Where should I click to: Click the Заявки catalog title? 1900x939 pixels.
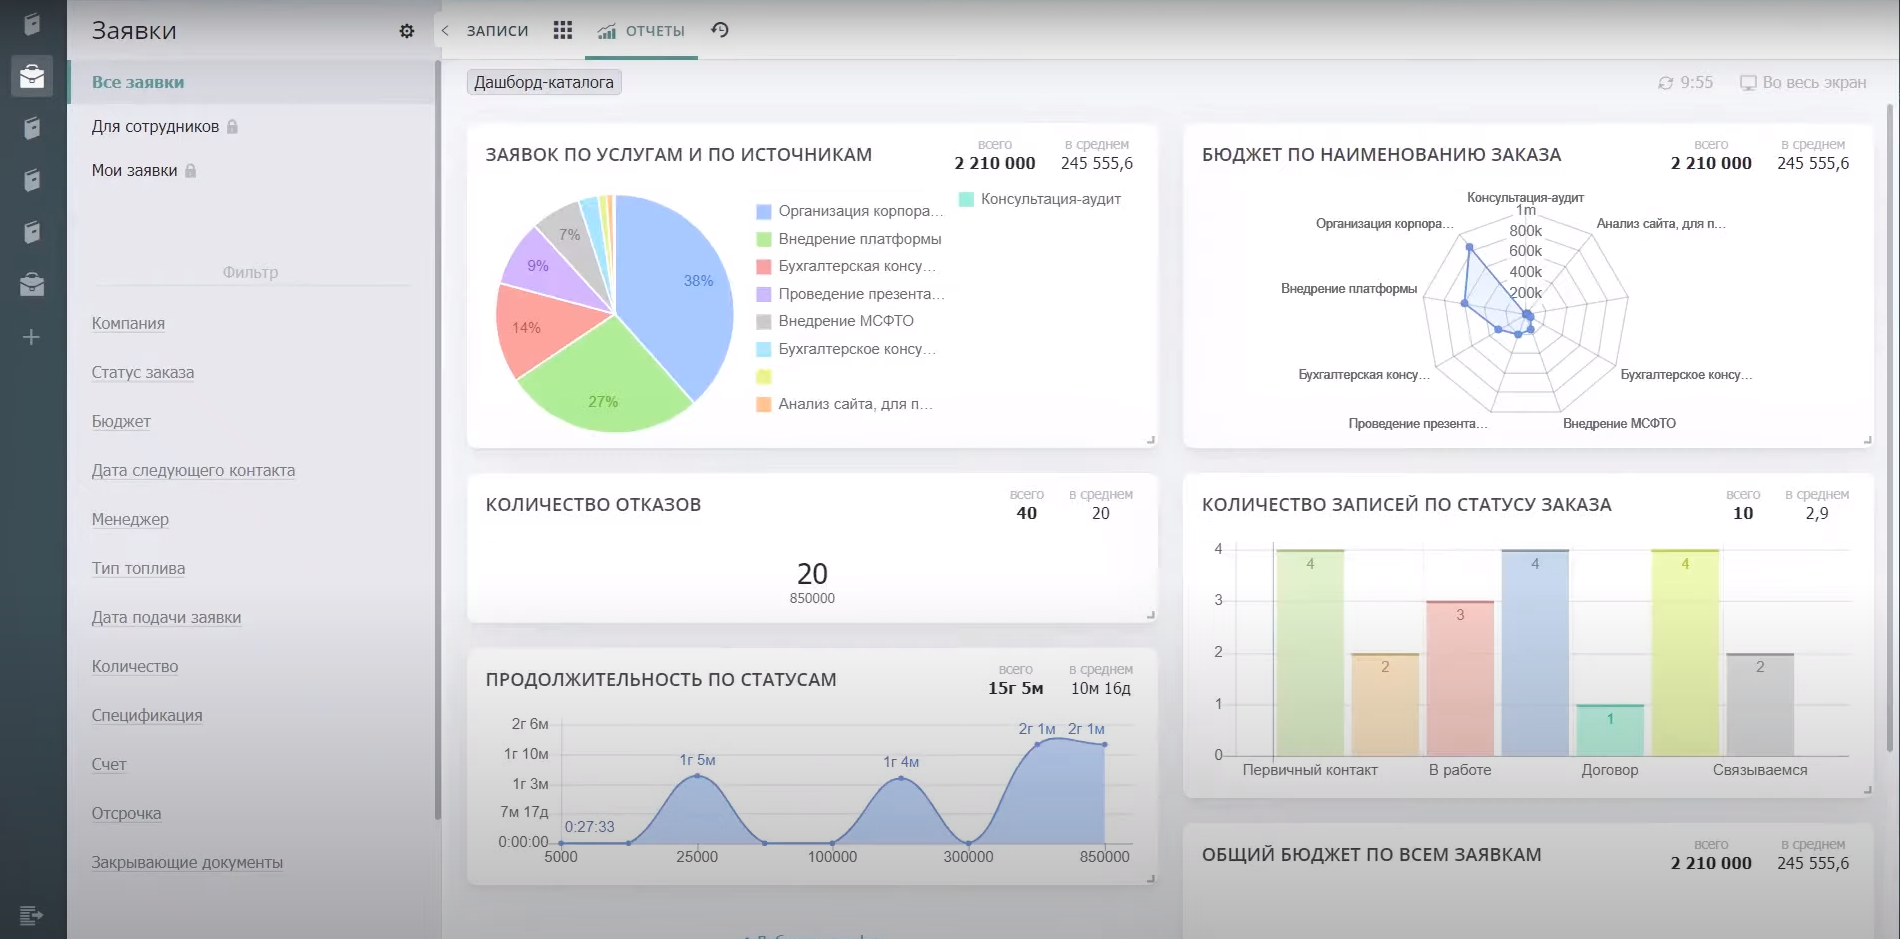click(134, 31)
